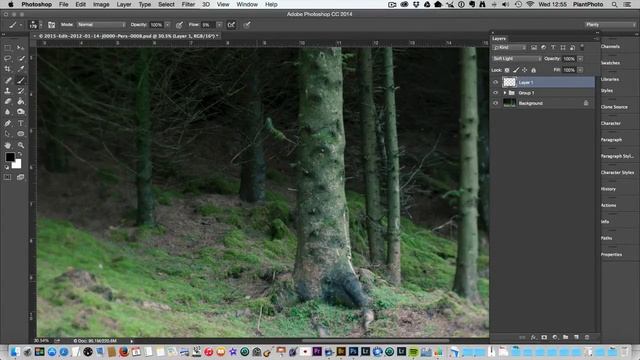Swap foreground and background colors
The height and width of the screenshot is (360, 640).
[20, 154]
